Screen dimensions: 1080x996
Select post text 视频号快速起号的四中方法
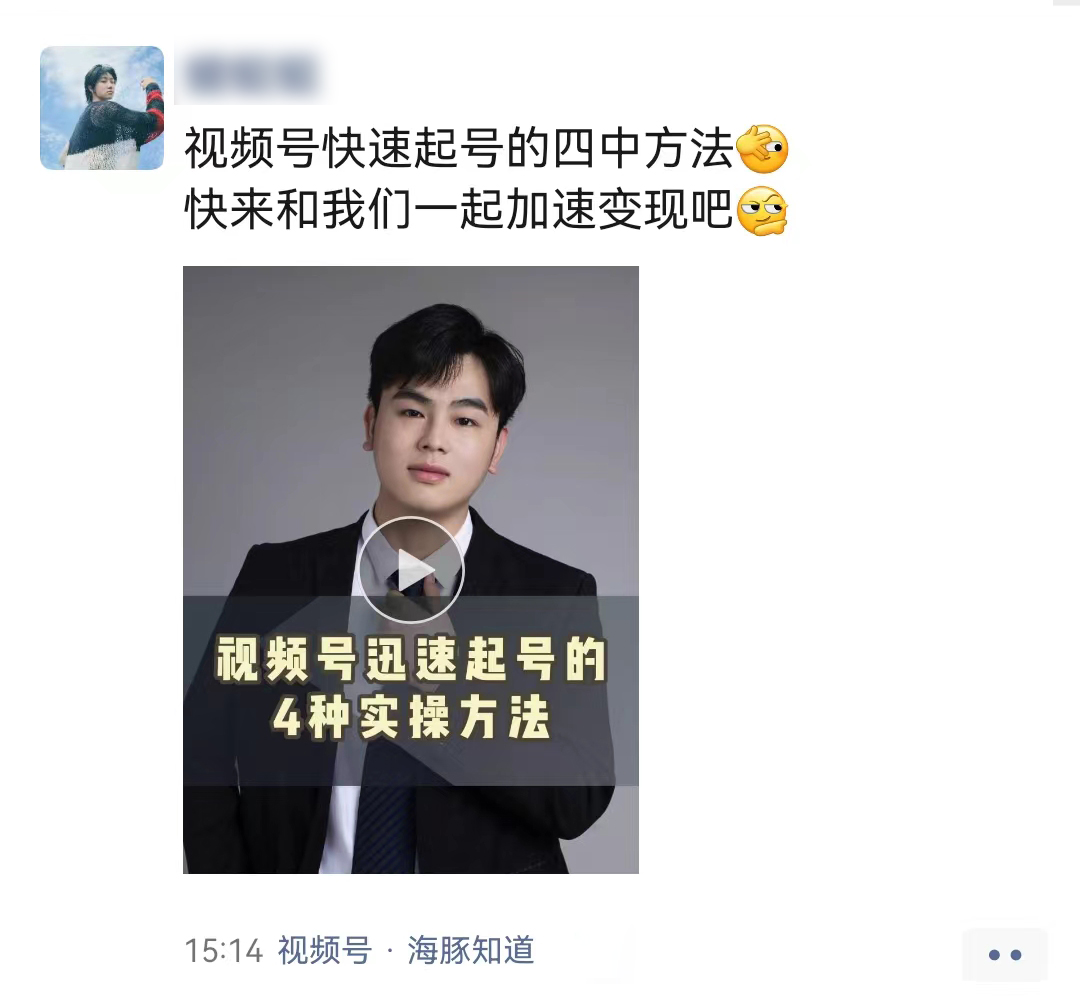[459, 149]
